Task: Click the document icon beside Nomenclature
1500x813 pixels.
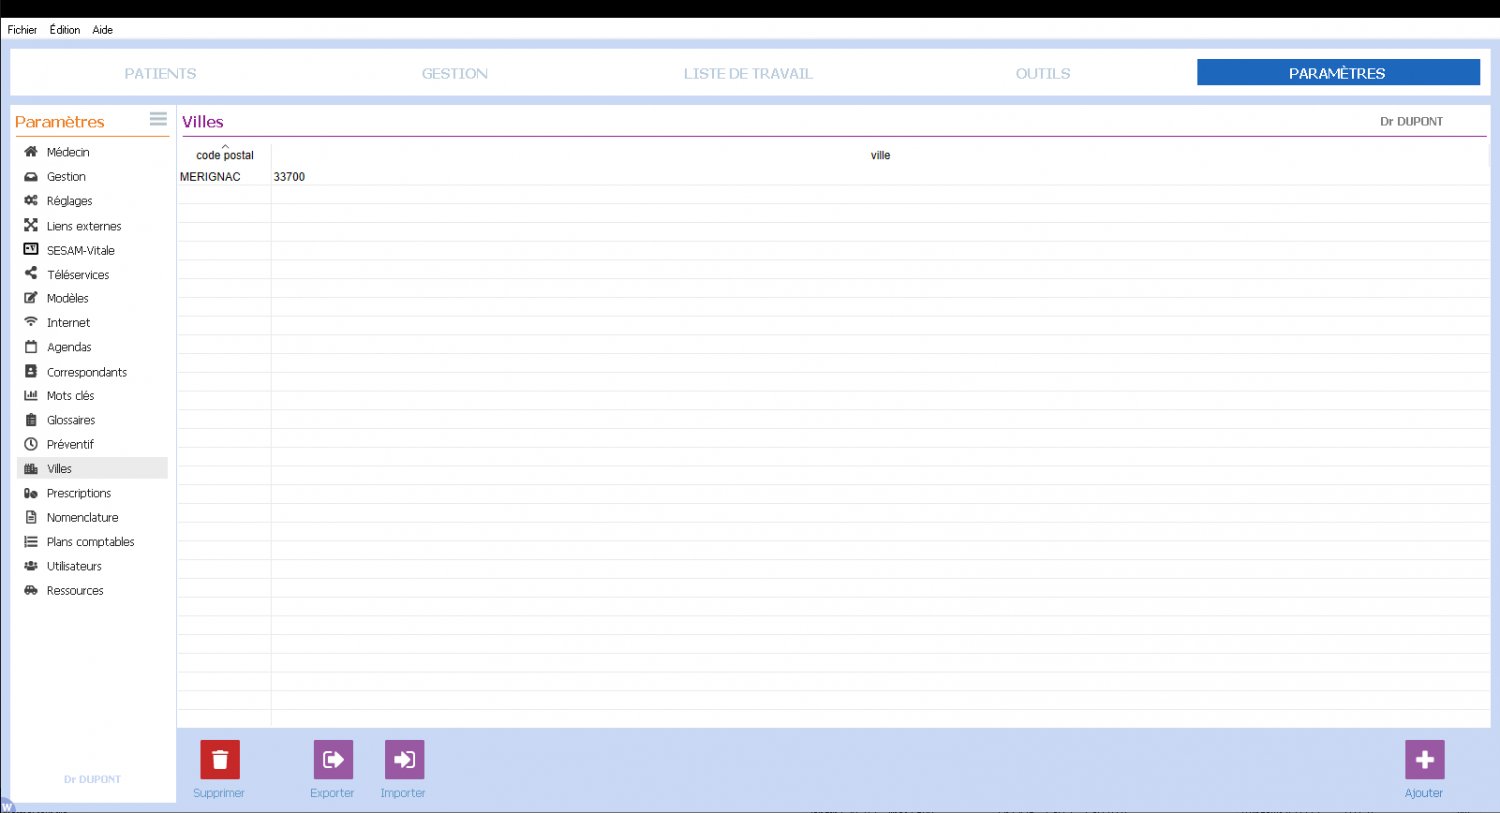Action: pos(31,517)
